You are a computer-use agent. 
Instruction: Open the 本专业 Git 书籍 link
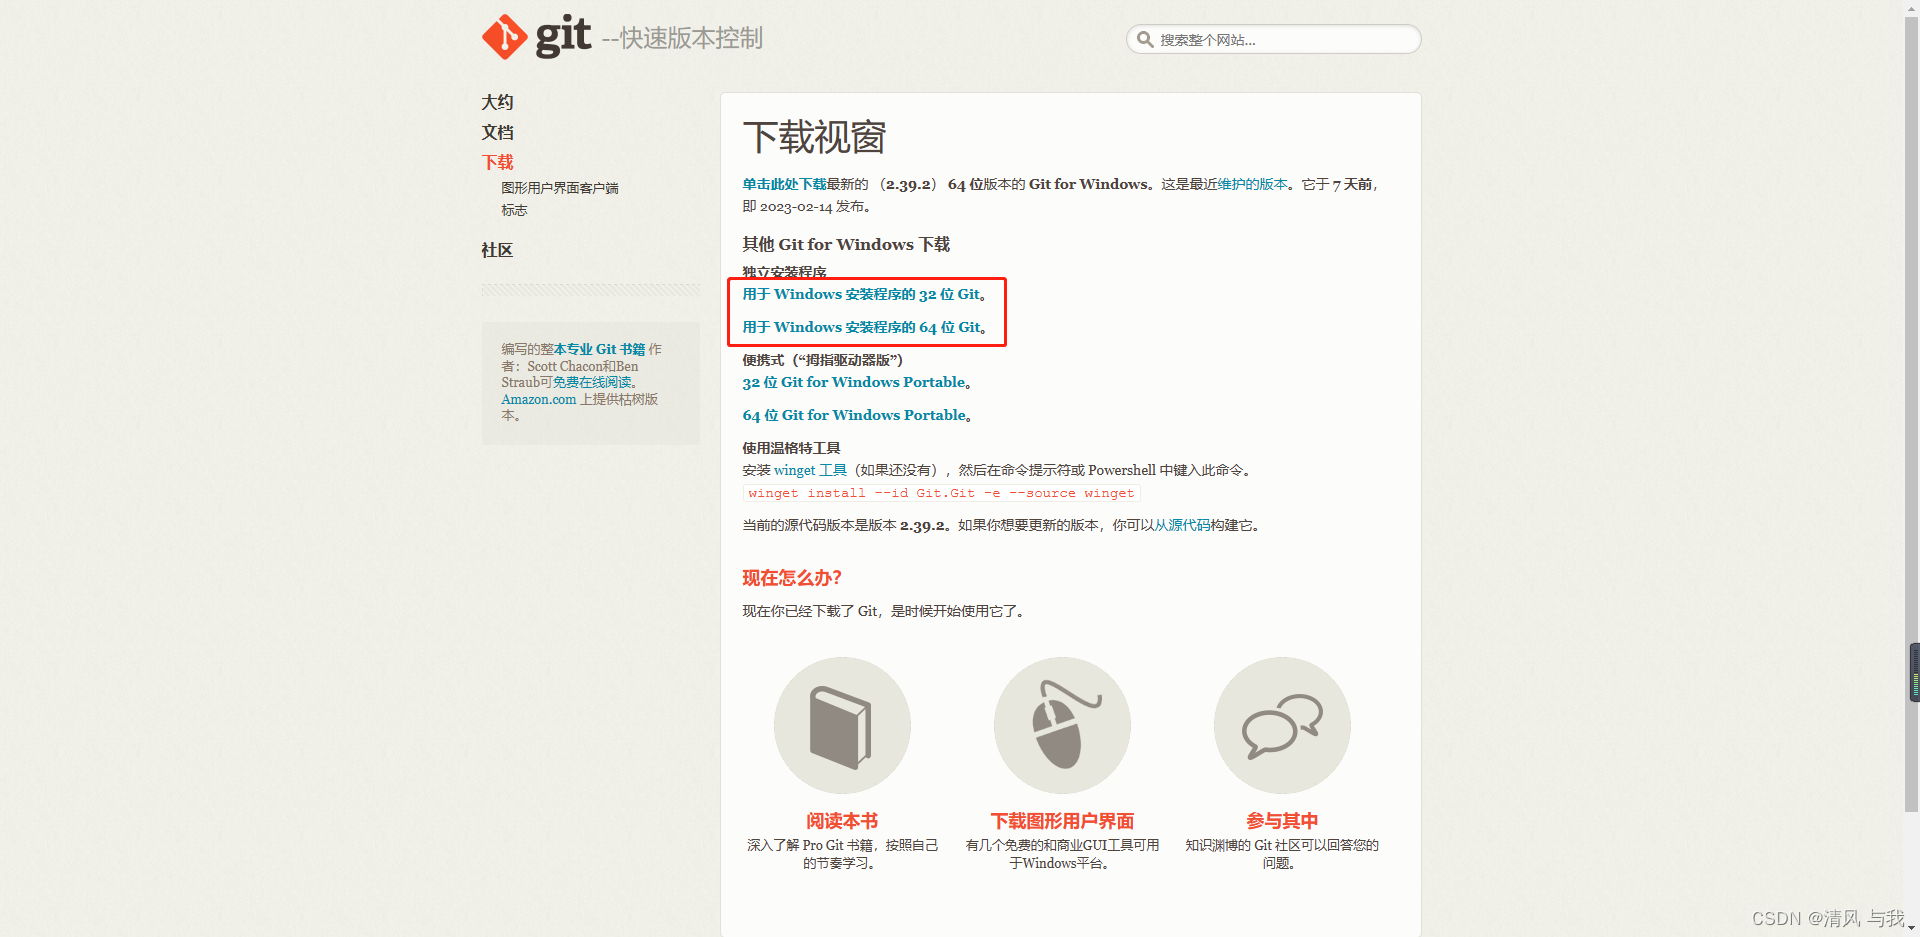pos(600,349)
